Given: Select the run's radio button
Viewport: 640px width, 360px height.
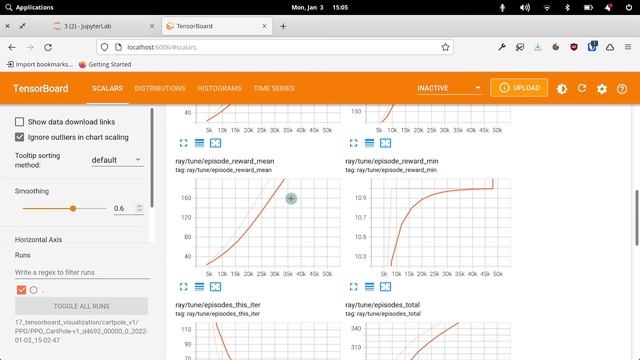Looking at the screenshot, I should pos(33,290).
